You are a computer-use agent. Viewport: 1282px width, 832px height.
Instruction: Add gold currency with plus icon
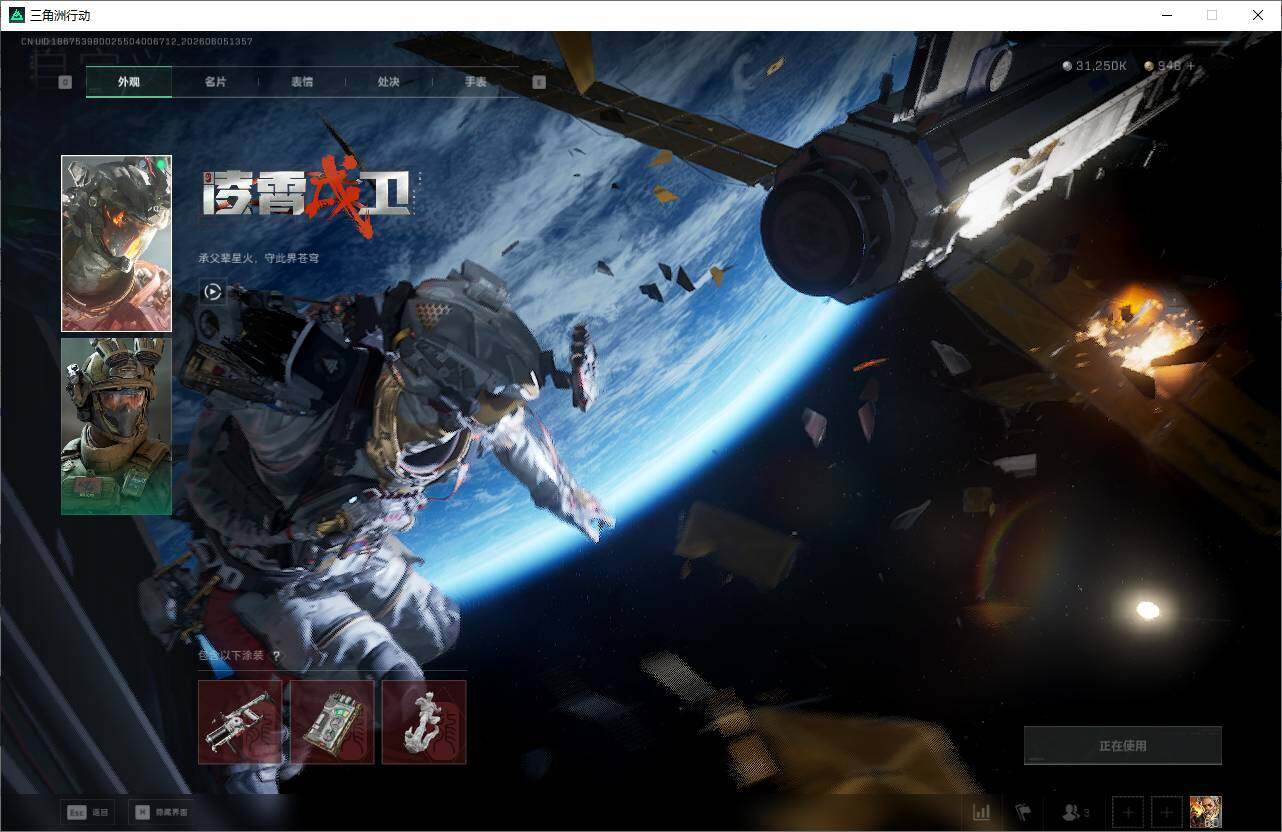point(1190,66)
